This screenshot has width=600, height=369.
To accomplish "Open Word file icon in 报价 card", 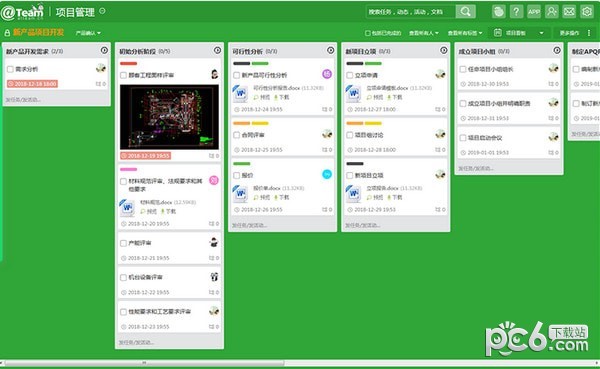I will point(240,194).
